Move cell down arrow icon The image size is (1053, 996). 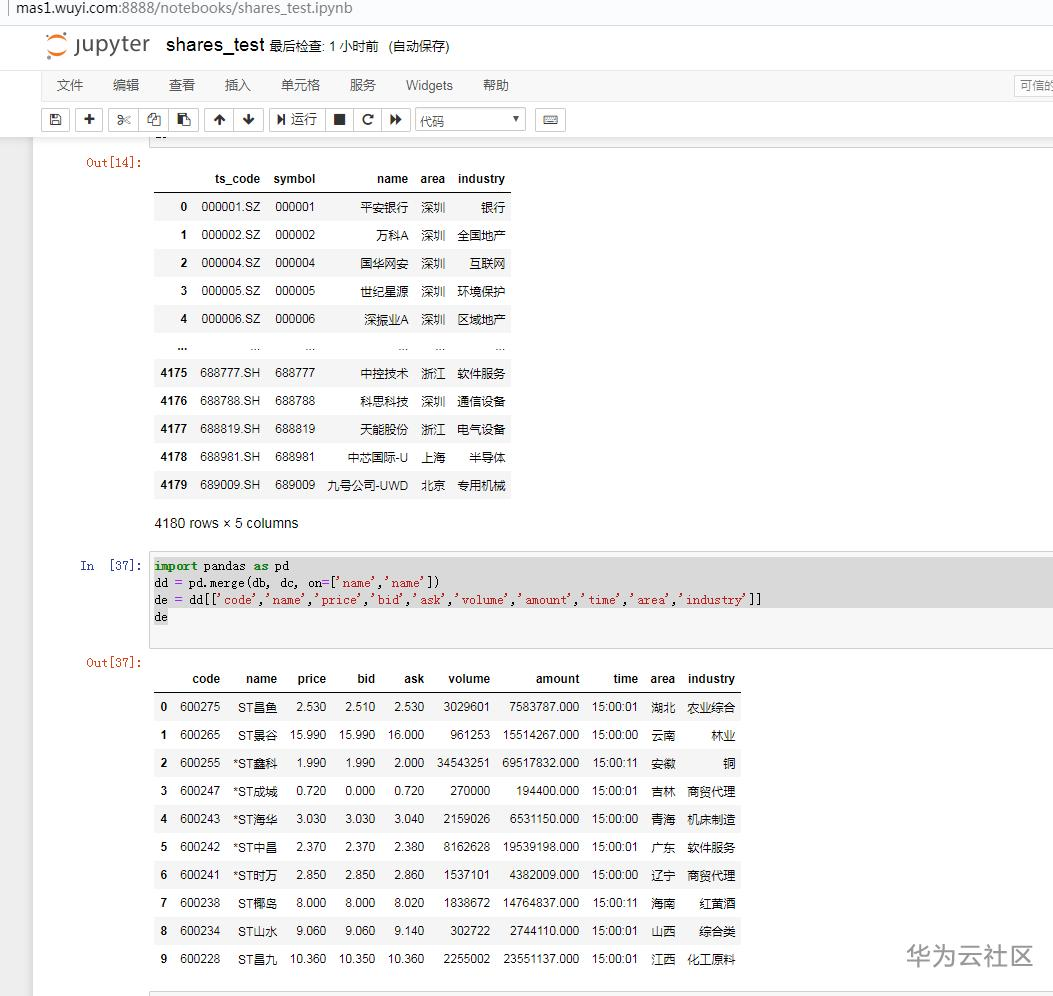click(x=248, y=120)
